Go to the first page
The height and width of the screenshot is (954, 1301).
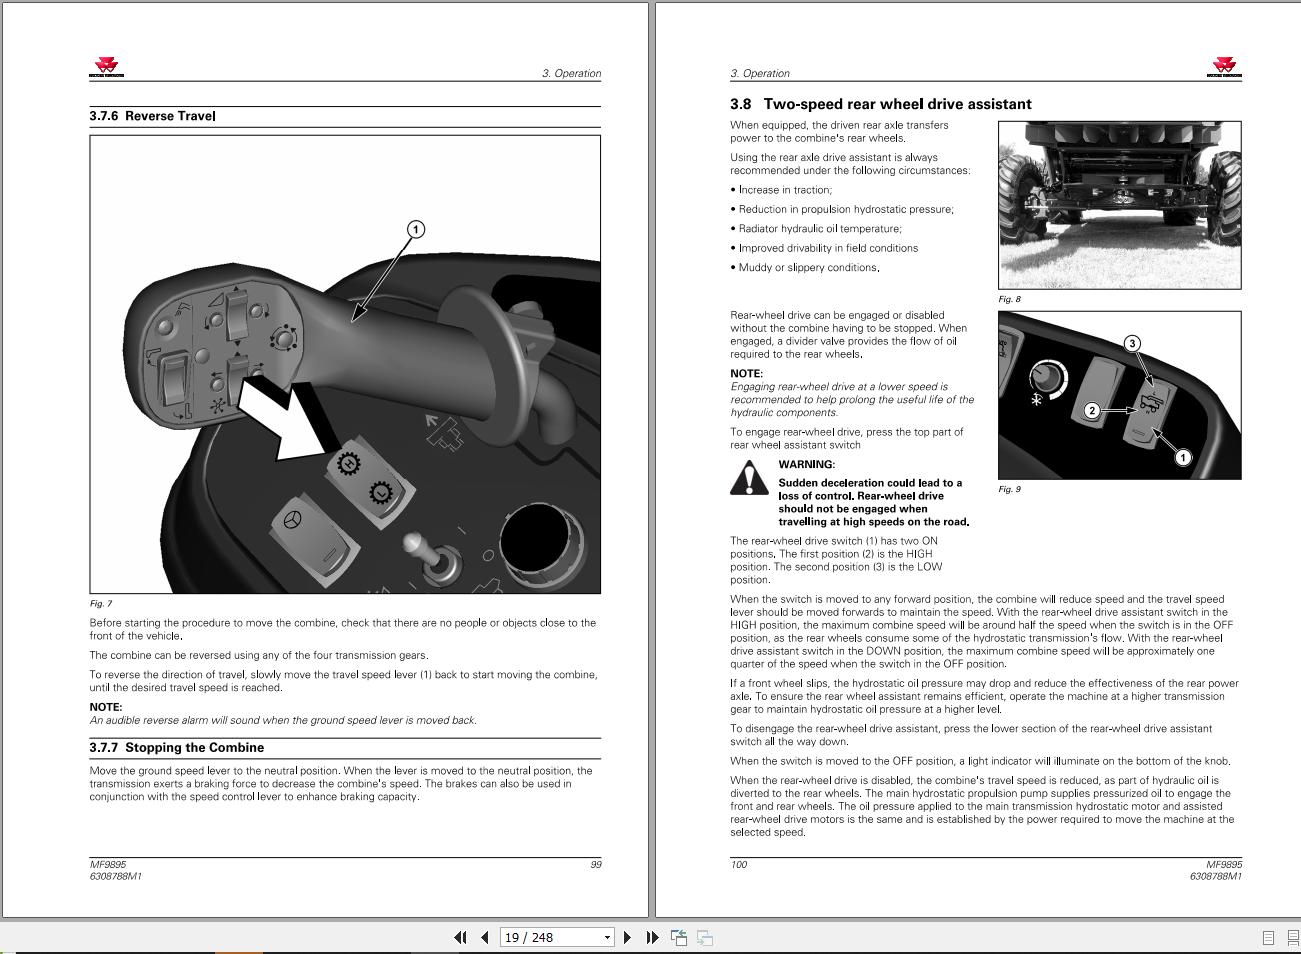460,937
